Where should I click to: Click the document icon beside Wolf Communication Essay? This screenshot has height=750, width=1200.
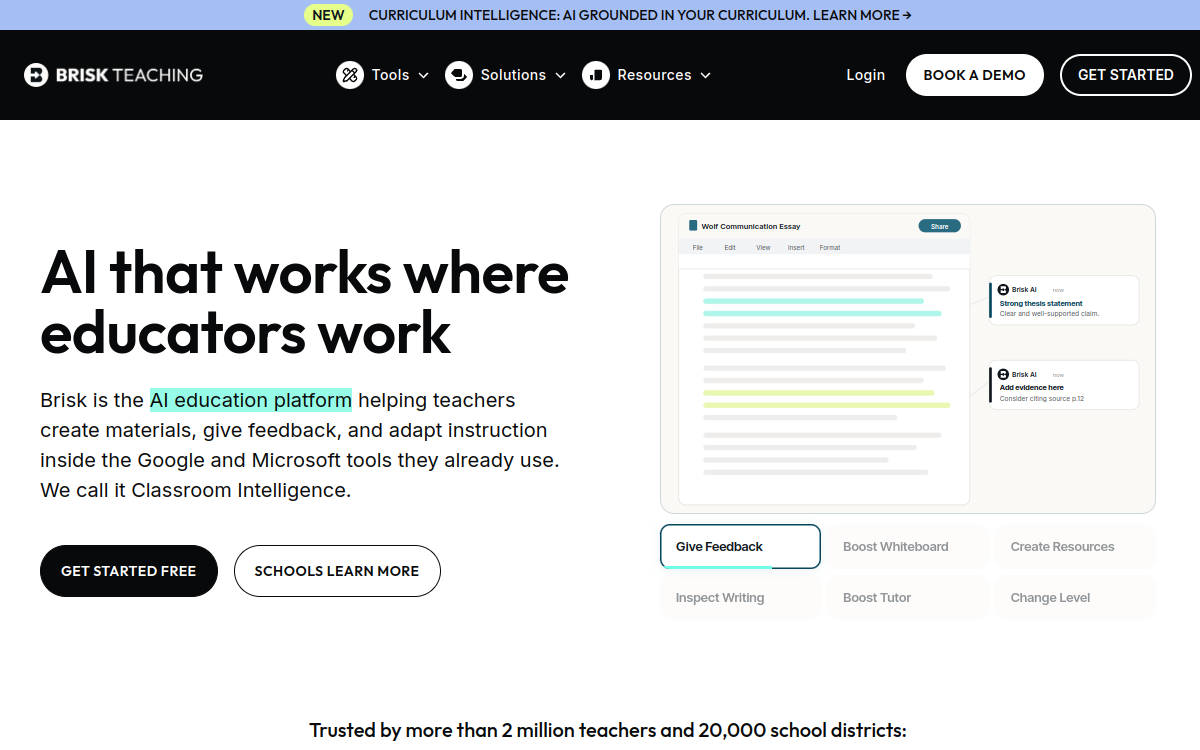pyautogui.click(x=693, y=226)
